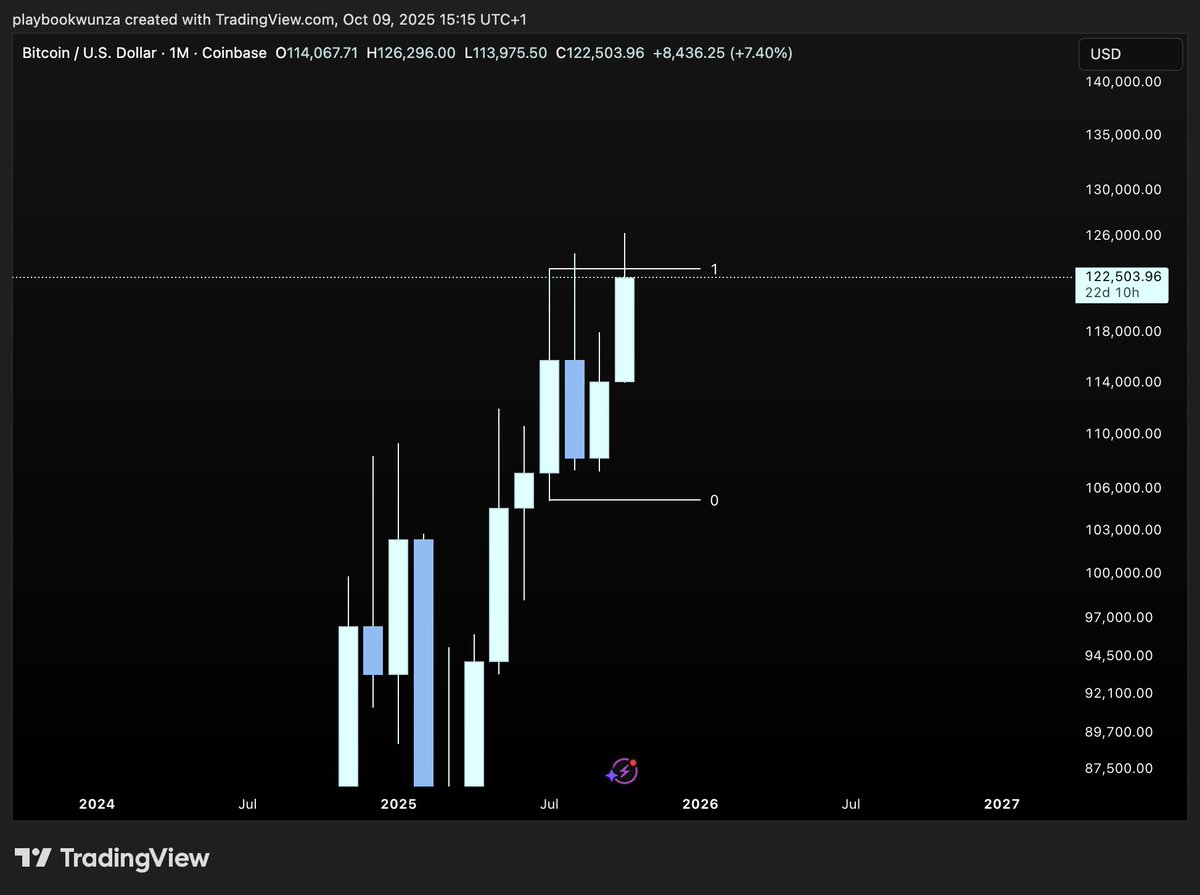1200x895 pixels.
Task: Click the current price label 122,503.96
Action: tap(1122, 275)
